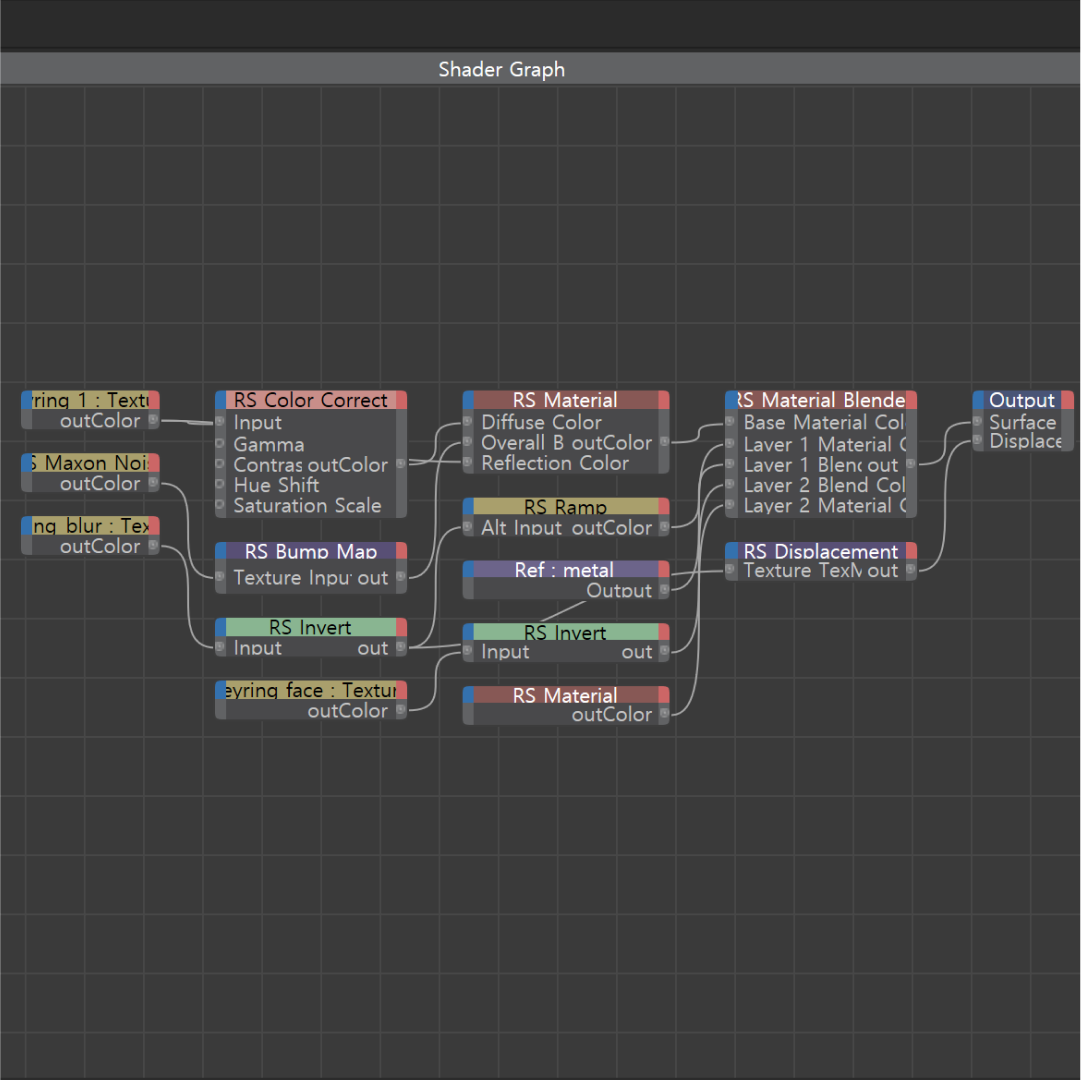Click the outColor port of the ring 1 Texture node

153,420
